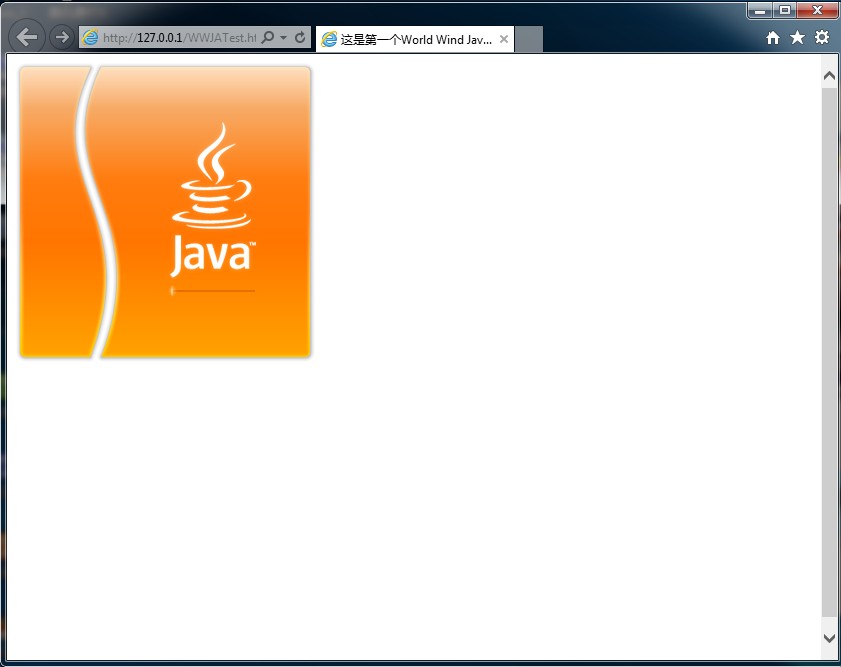Viewport: 841px width, 667px height.
Task: Open Tools menu with the gear icon
Action: 822,37
